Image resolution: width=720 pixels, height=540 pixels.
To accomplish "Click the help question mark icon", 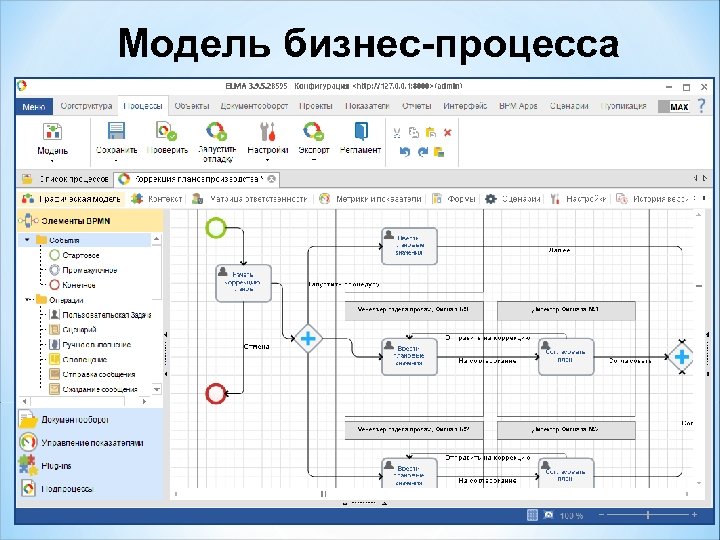I will coord(702,106).
